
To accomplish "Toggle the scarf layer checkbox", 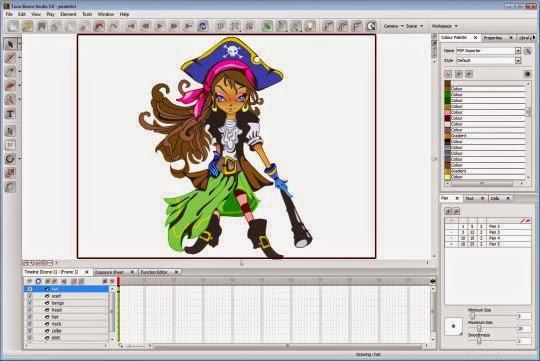I will tap(30, 296).
